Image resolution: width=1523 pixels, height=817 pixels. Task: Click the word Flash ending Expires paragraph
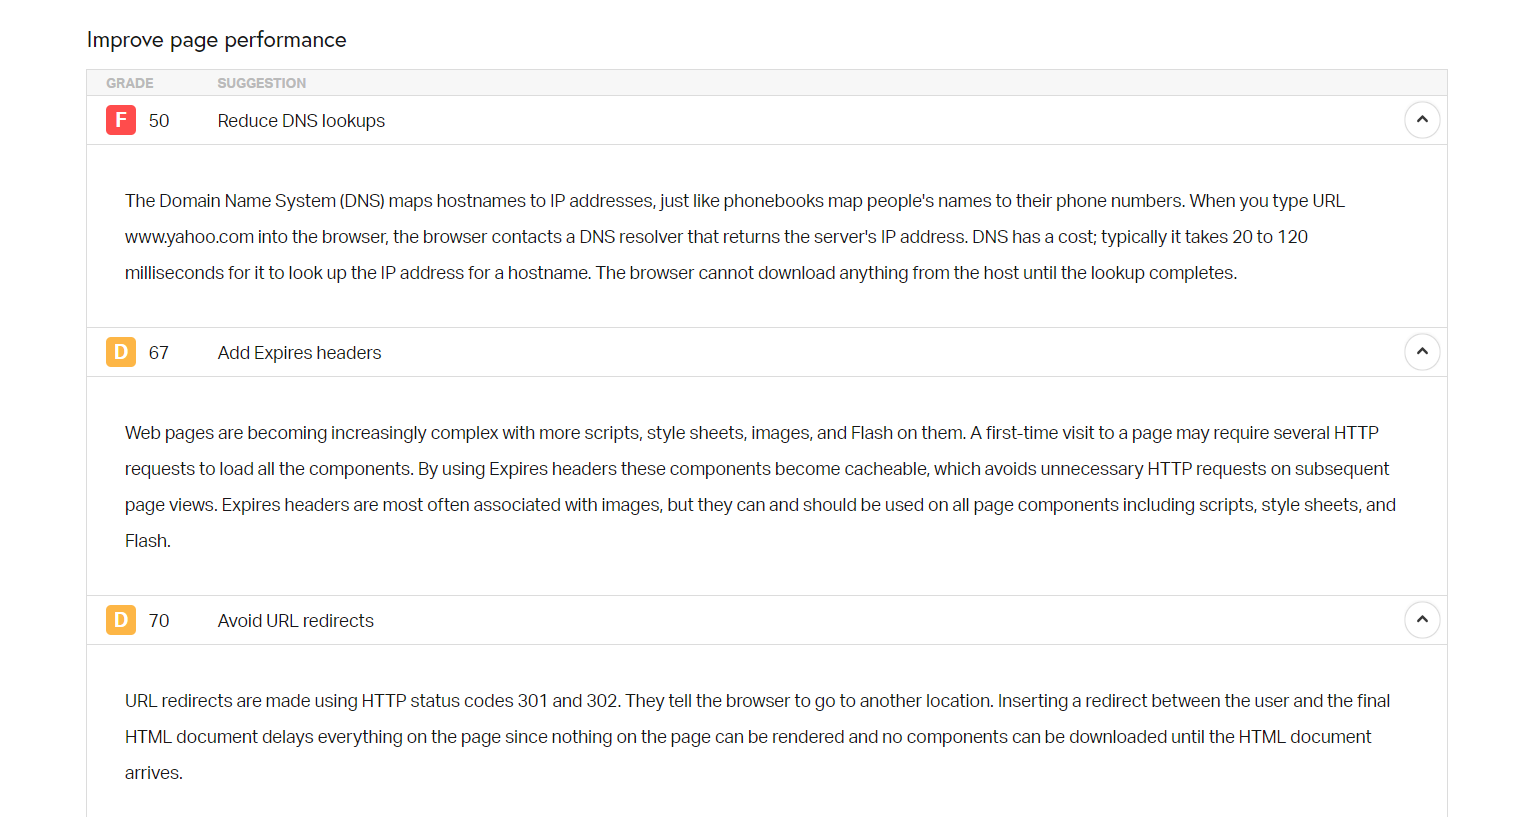click(x=148, y=541)
